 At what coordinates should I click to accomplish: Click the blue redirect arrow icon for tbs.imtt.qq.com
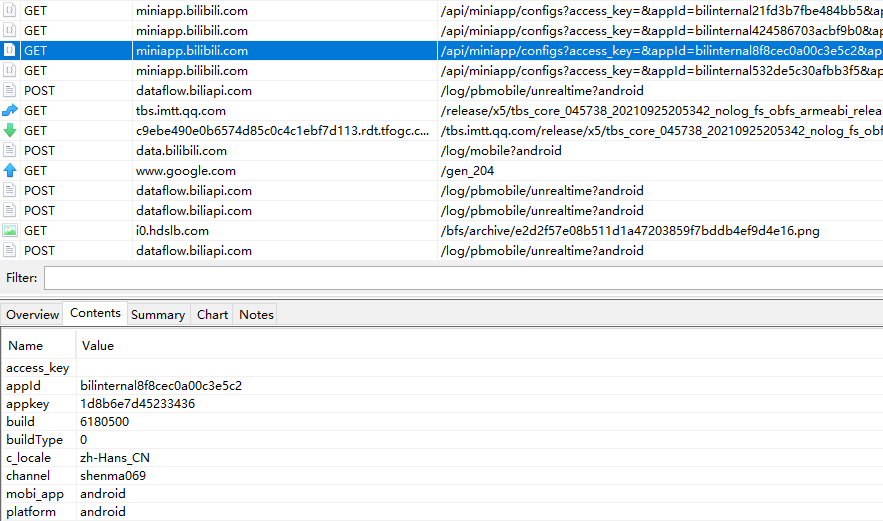[10, 110]
